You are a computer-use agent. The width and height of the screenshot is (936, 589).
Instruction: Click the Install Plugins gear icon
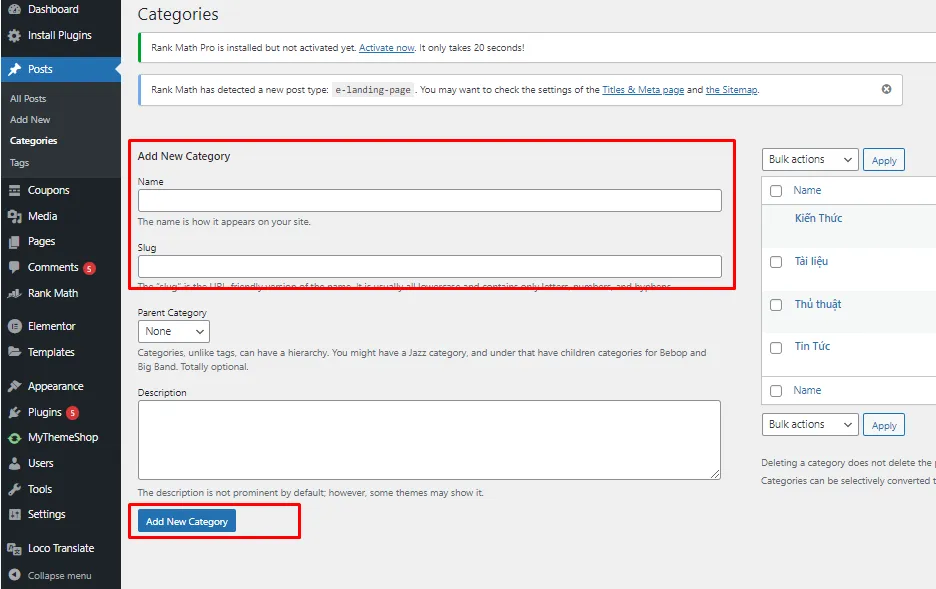click(14, 36)
